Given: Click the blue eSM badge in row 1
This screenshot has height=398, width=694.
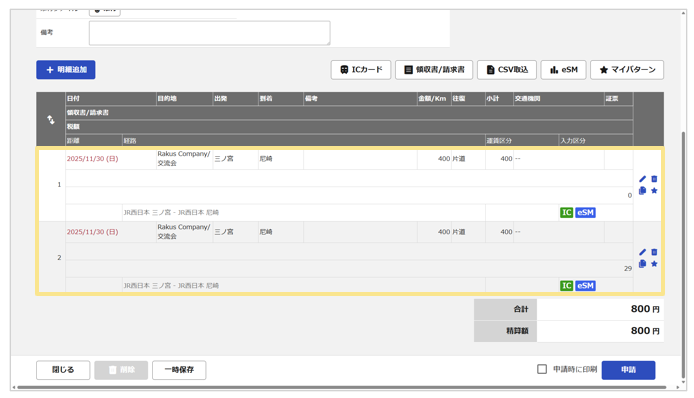Looking at the screenshot, I should pyautogui.click(x=585, y=213).
